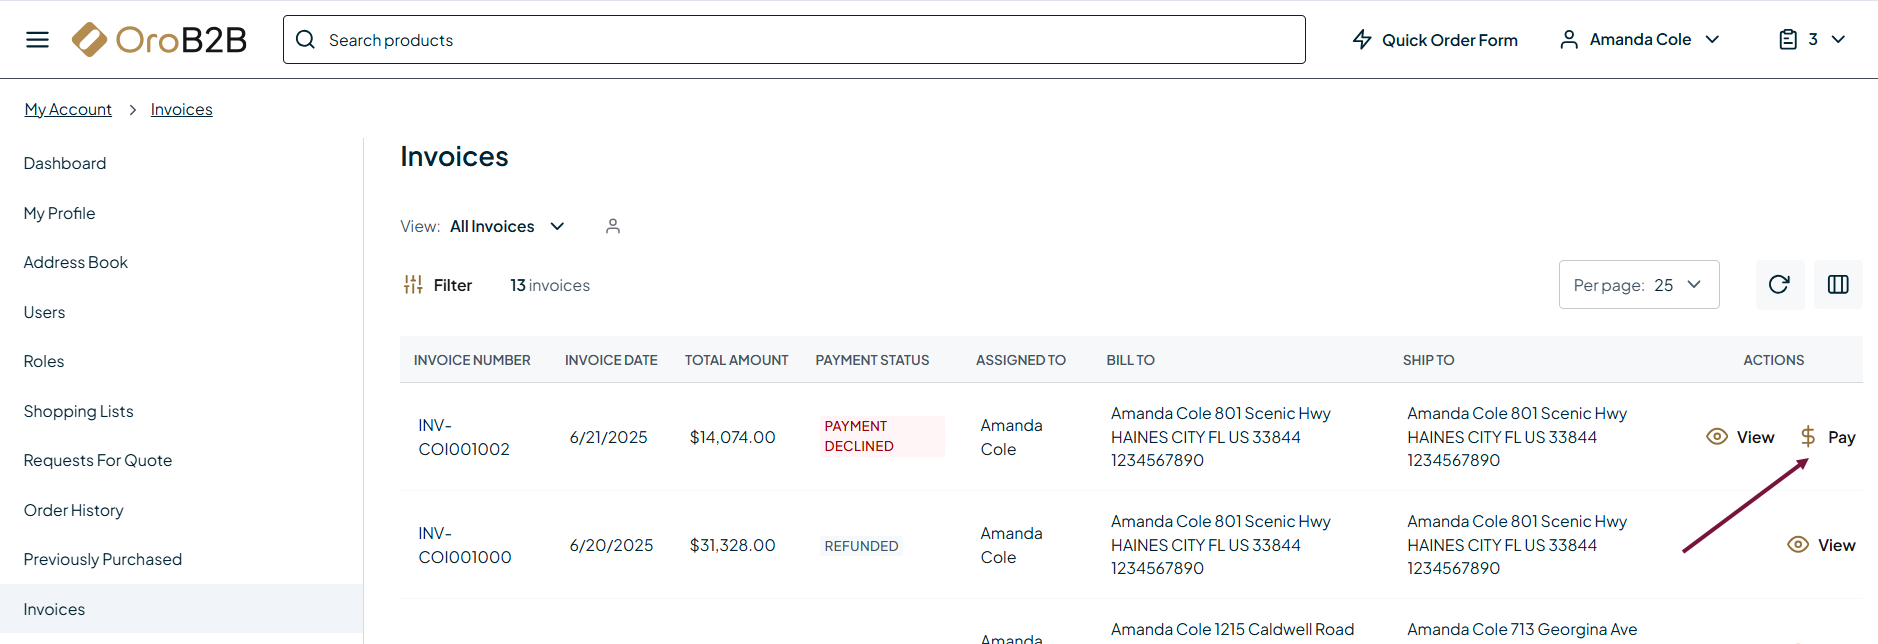View refunded invoice INV-COI001000

[x=1821, y=545]
